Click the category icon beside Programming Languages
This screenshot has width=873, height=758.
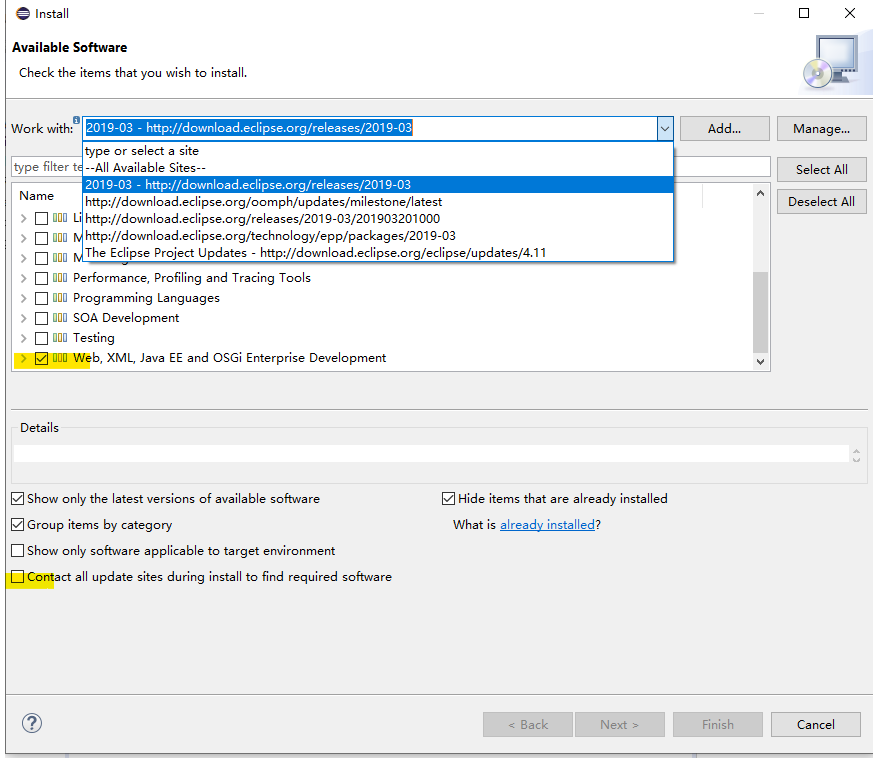tap(60, 297)
